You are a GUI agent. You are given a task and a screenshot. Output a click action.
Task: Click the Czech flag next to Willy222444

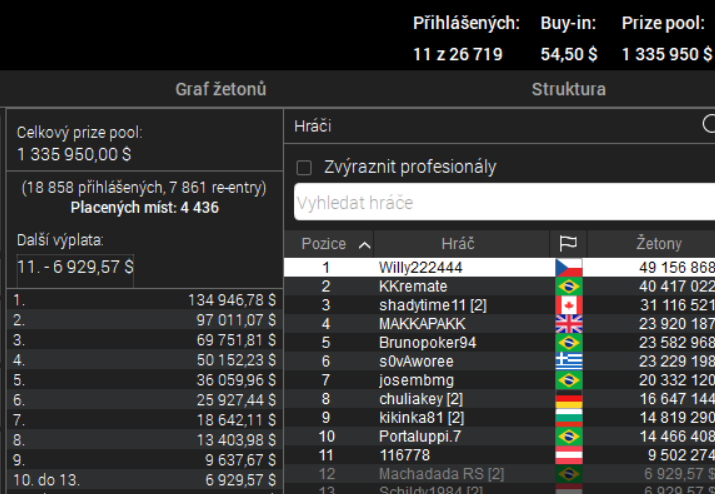click(569, 268)
